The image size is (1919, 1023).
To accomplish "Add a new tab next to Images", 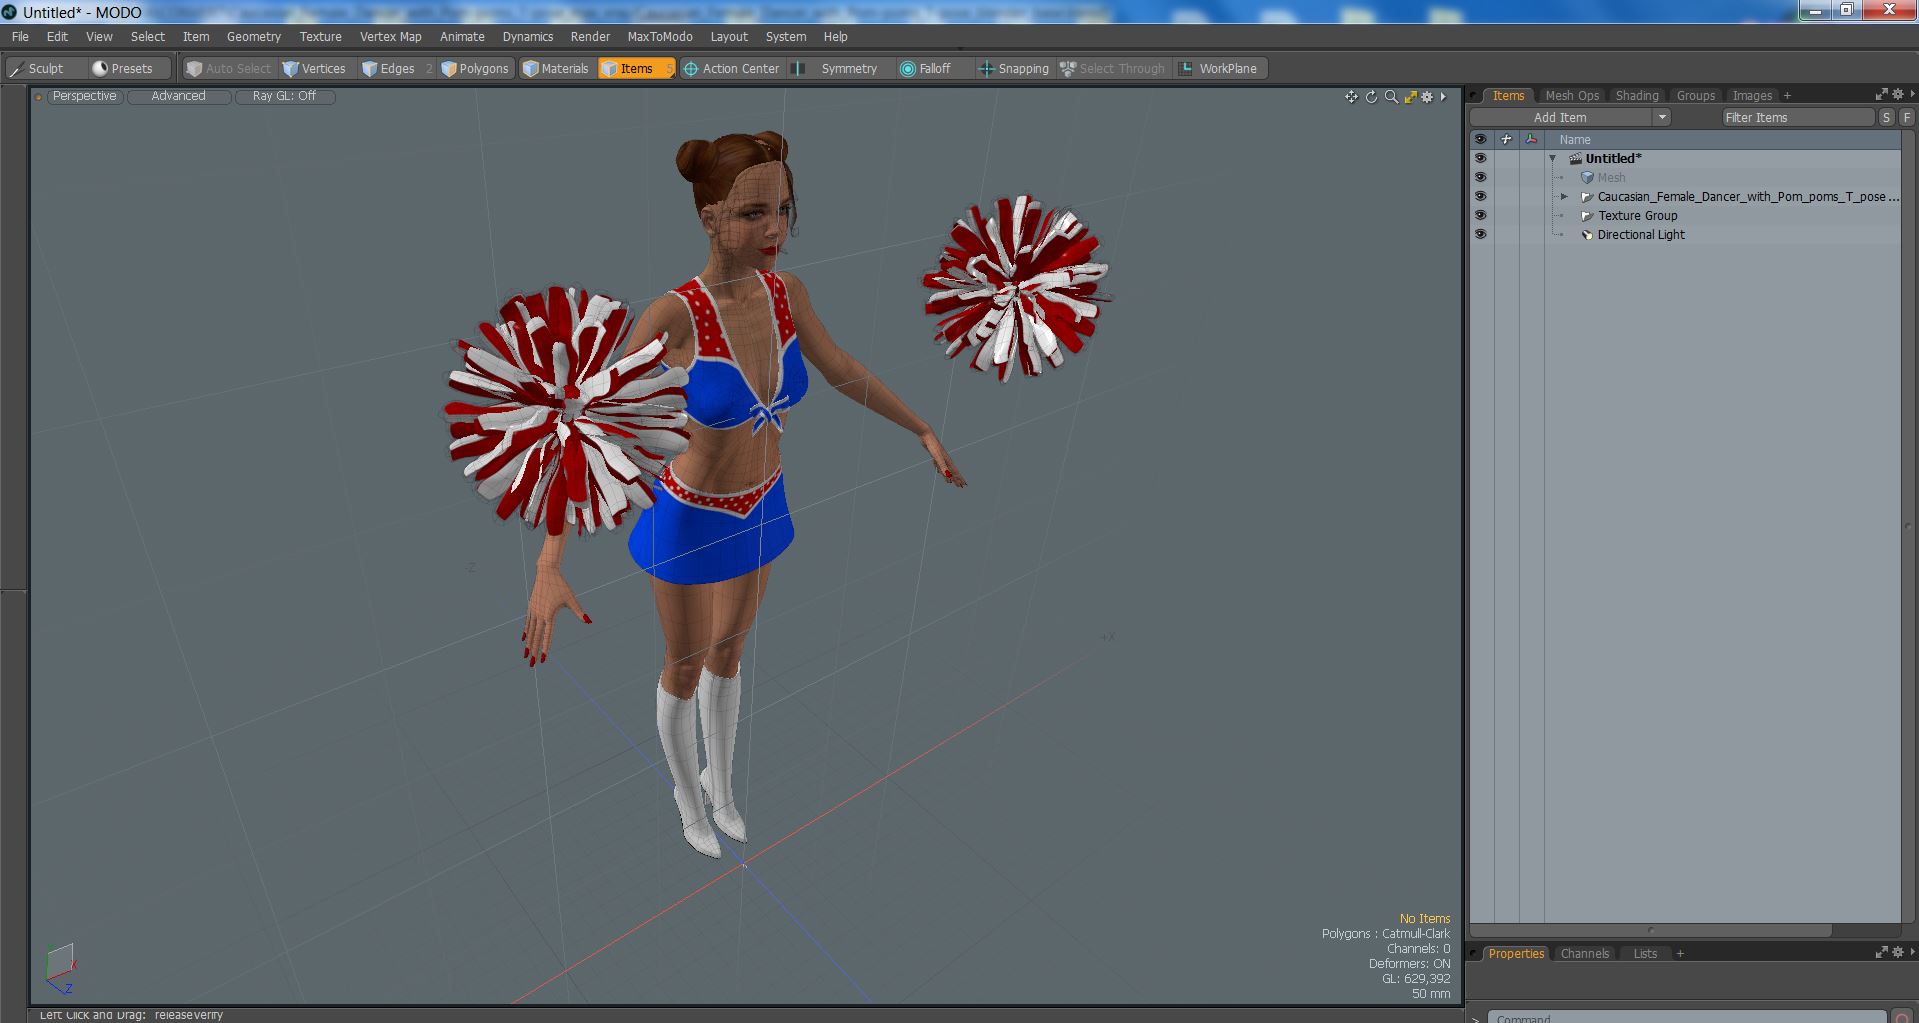I will click(x=1787, y=96).
